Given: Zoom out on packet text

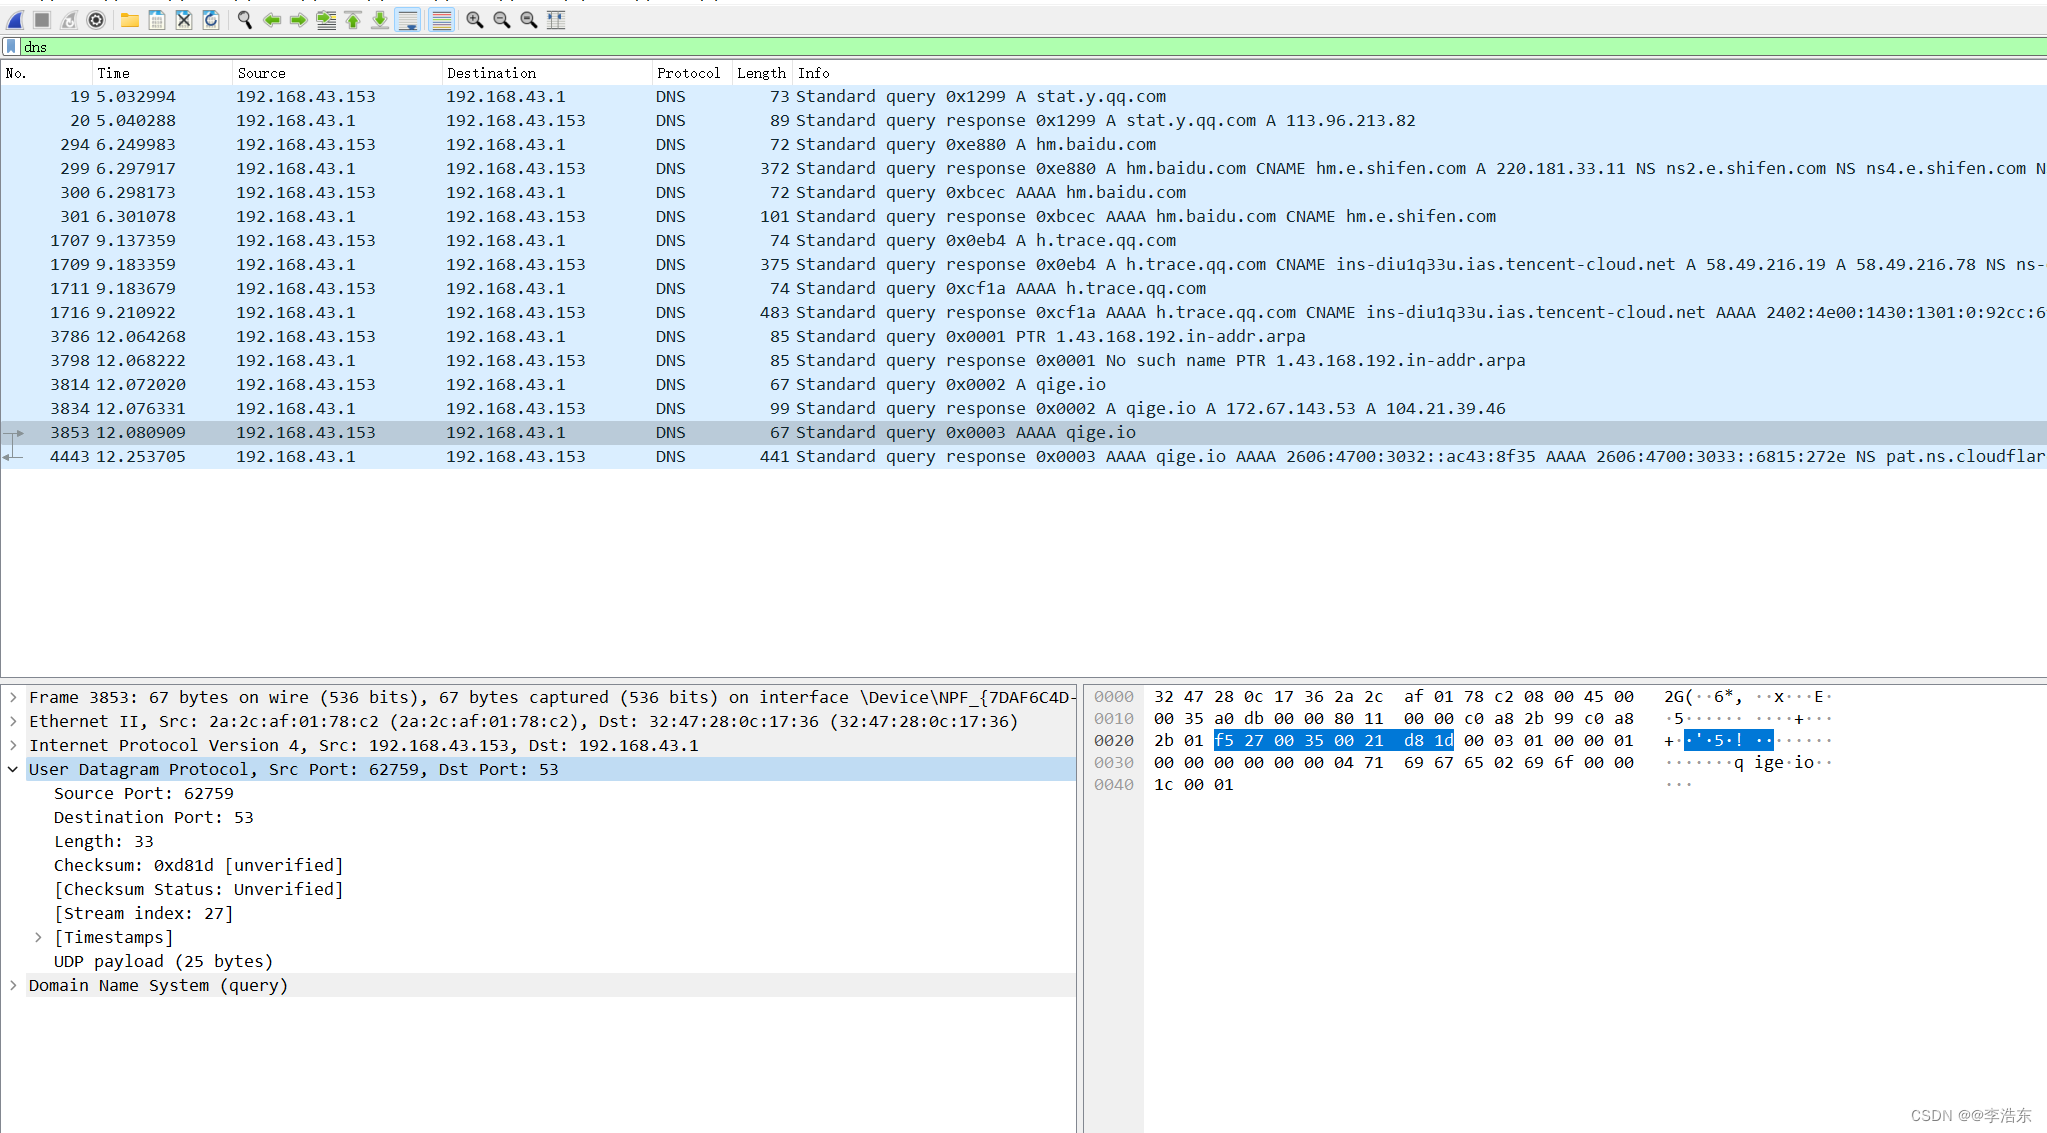Looking at the screenshot, I should click(x=502, y=20).
